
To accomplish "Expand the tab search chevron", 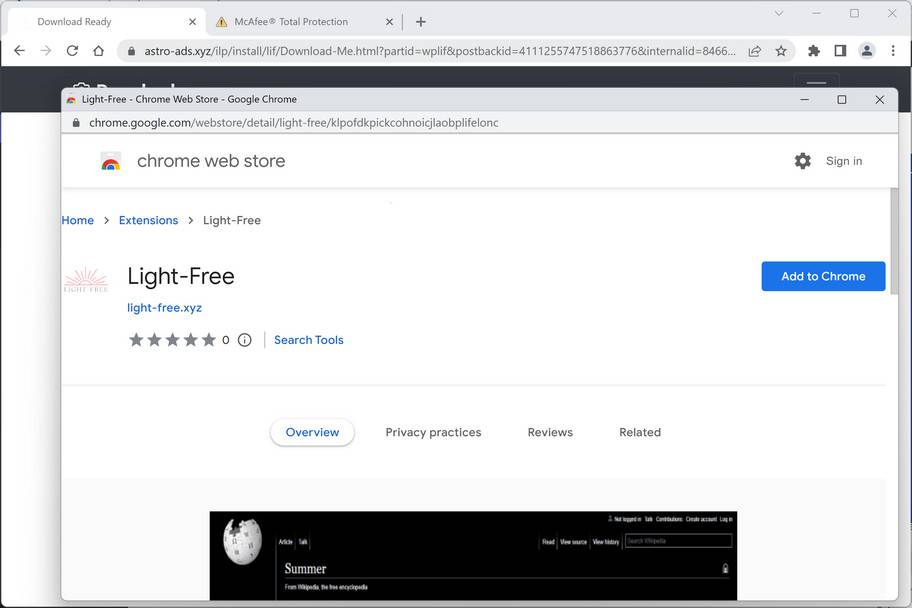I will point(780,13).
